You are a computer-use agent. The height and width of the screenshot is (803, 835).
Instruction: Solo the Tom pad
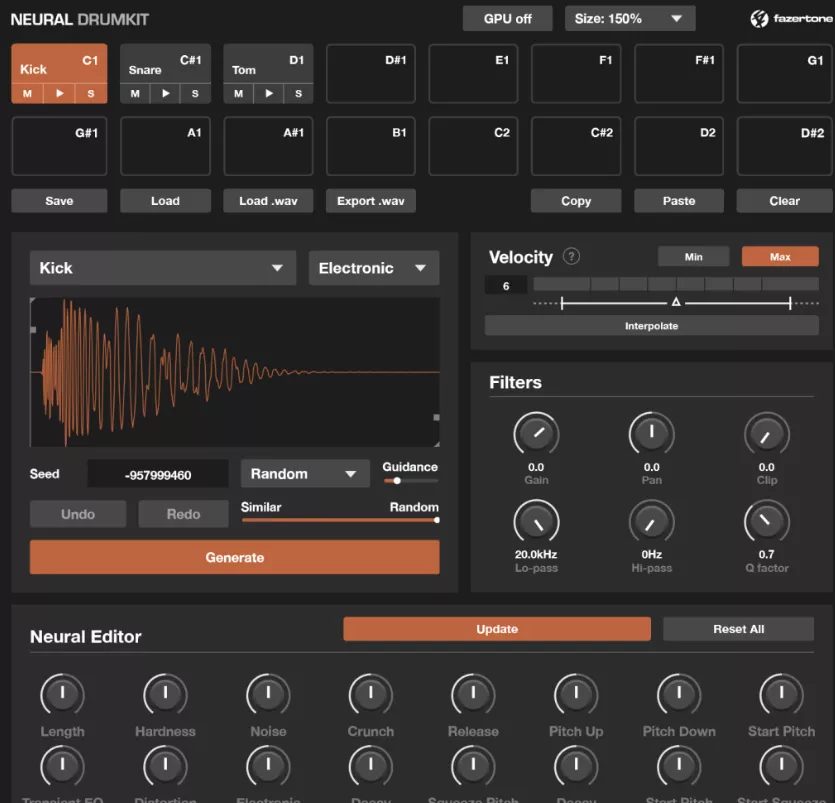tap(299, 94)
